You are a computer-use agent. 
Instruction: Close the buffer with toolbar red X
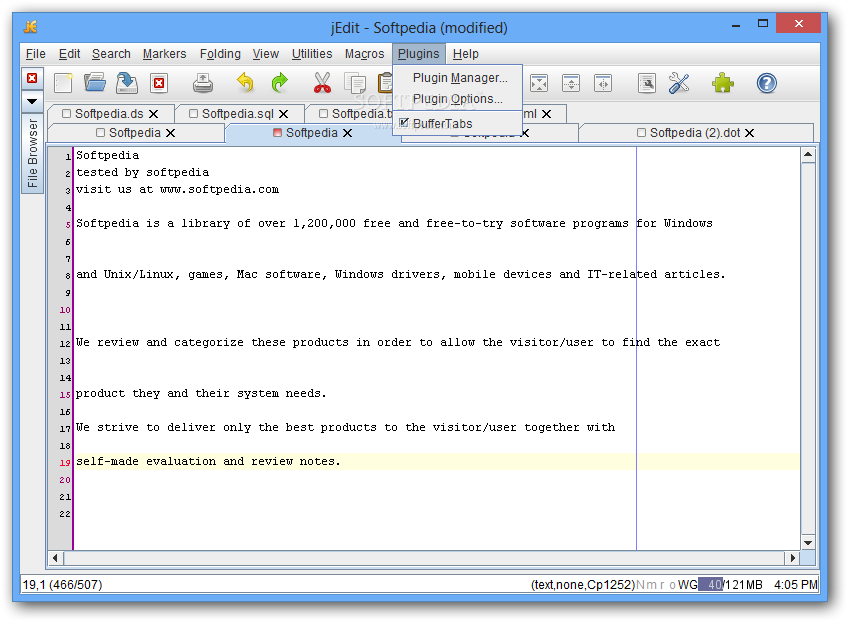[x=159, y=83]
